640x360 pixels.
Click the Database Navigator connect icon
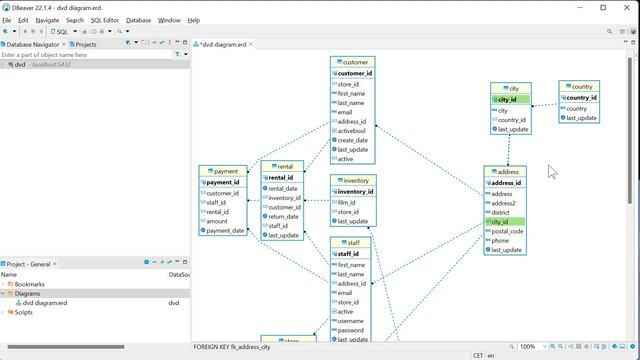tap(128, 43)
